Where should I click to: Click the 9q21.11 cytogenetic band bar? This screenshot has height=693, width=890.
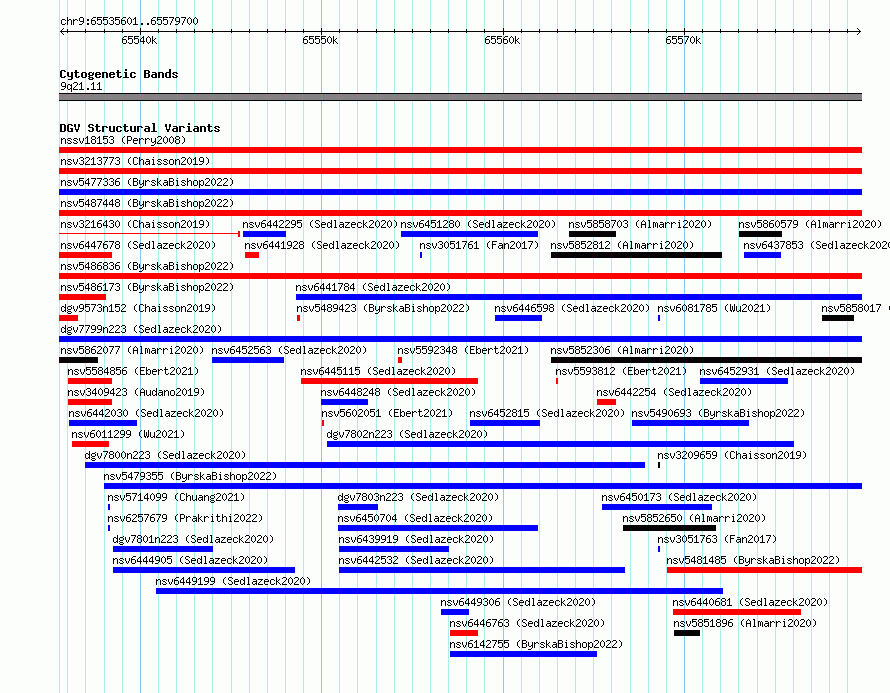460,97
